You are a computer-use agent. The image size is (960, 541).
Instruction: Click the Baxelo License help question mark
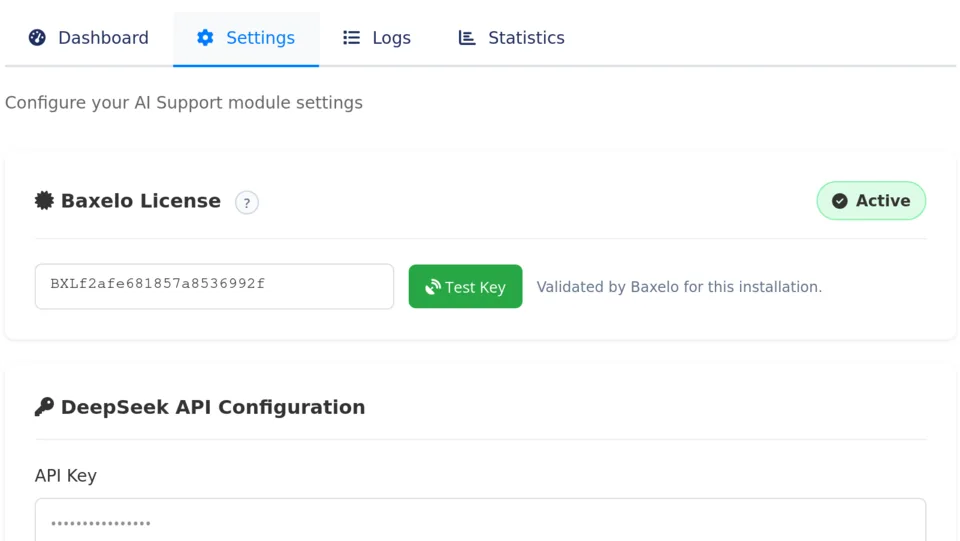click(x=247, y=203)
